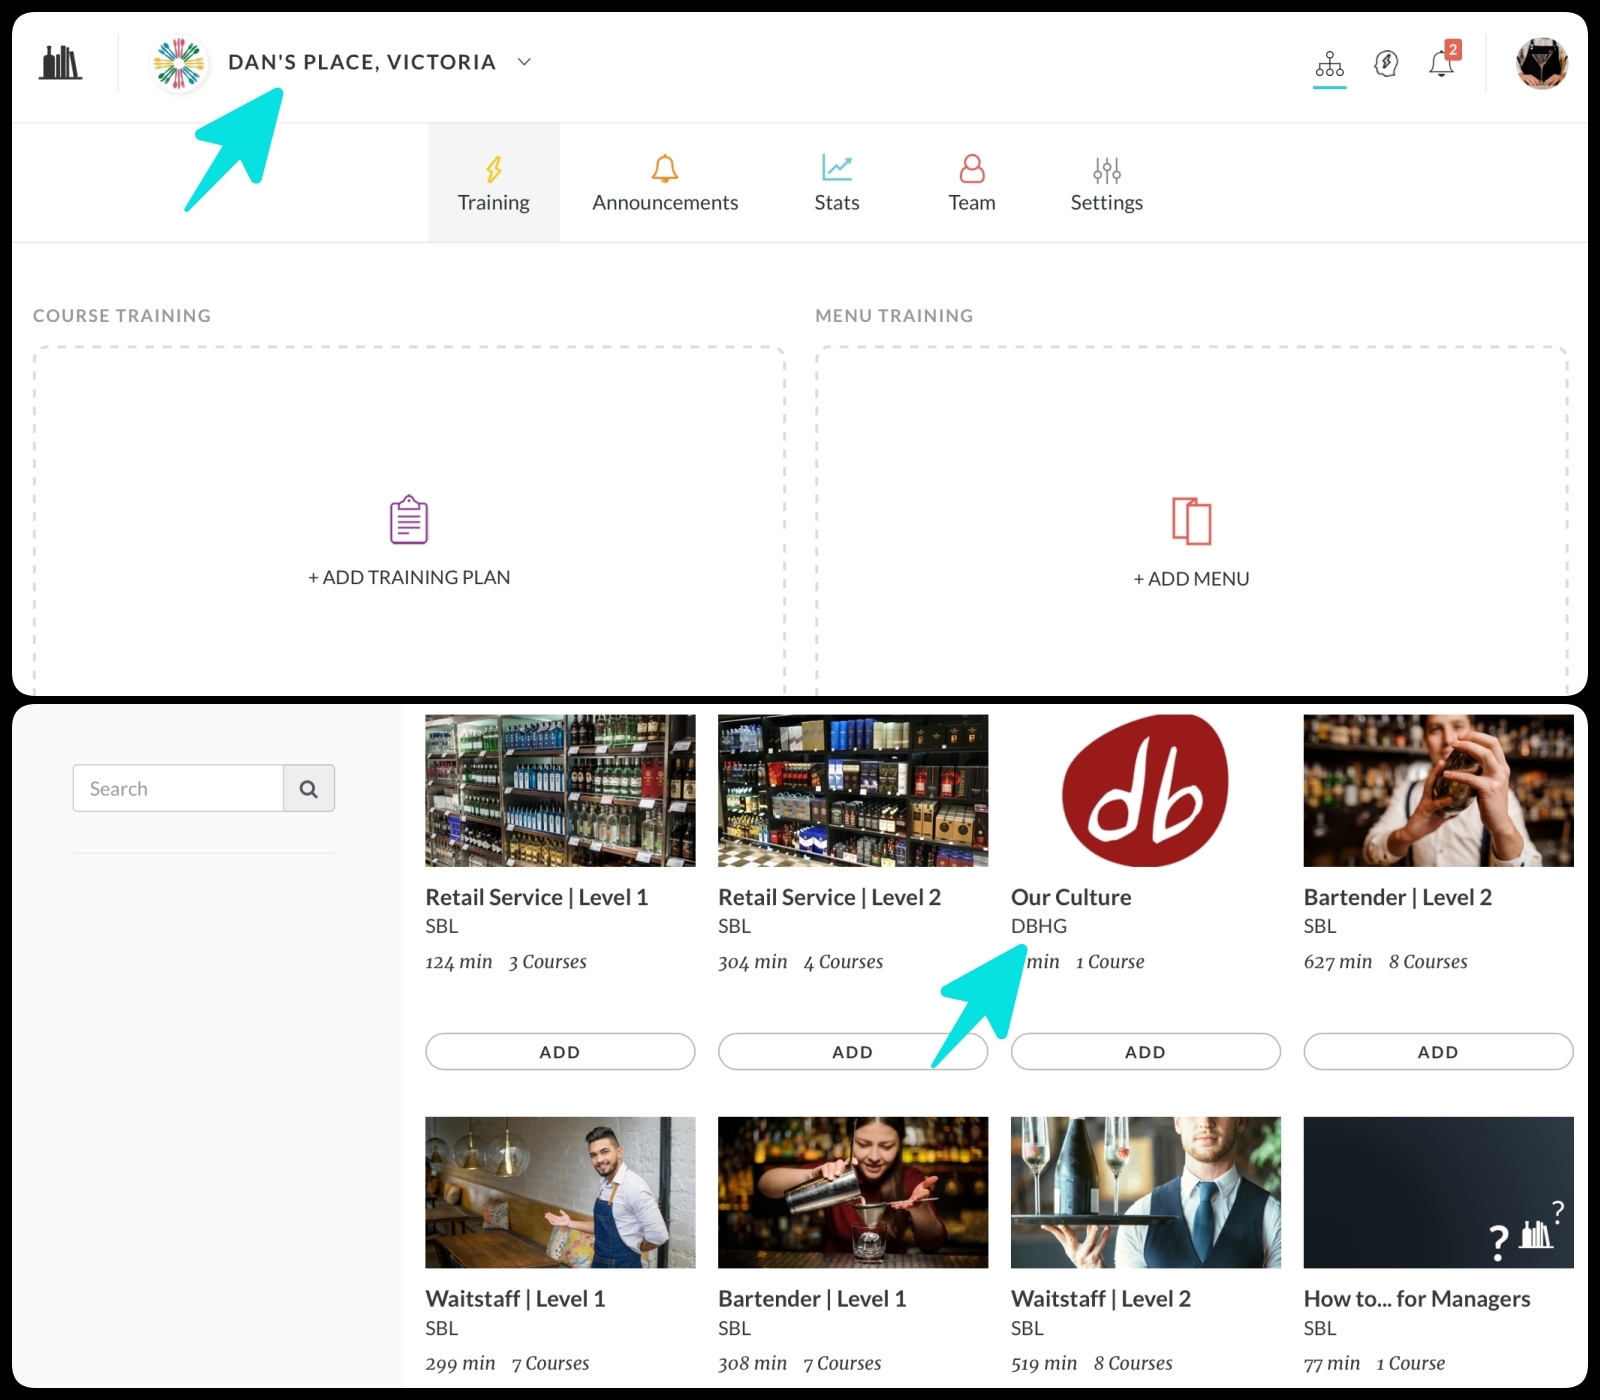Expand the Dan's Place, Victoria dropdown chevron
Screen dimensions: 1600x1400
tap(524, 62)
